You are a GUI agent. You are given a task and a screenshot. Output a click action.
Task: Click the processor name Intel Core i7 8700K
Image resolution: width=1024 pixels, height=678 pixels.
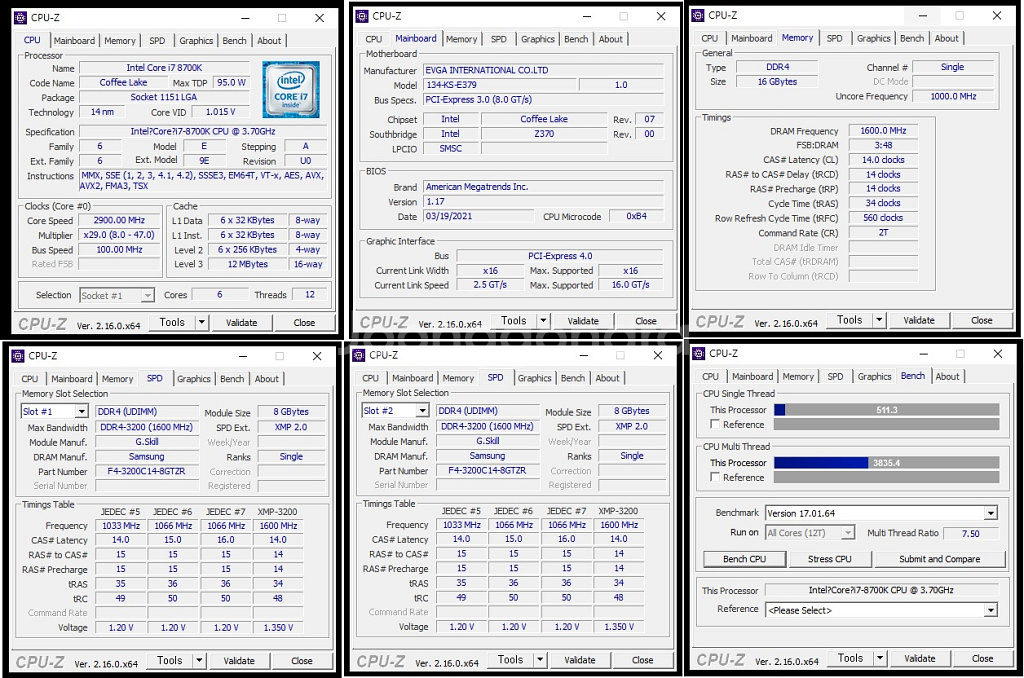pyautogui.click(x=164, y=68)
